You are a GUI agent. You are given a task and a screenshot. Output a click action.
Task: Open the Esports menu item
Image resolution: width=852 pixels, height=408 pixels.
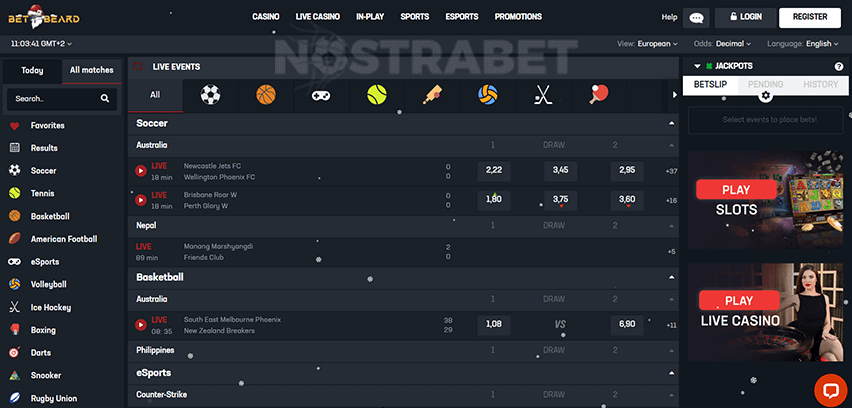pyautogui.click(x=462, y=17)
